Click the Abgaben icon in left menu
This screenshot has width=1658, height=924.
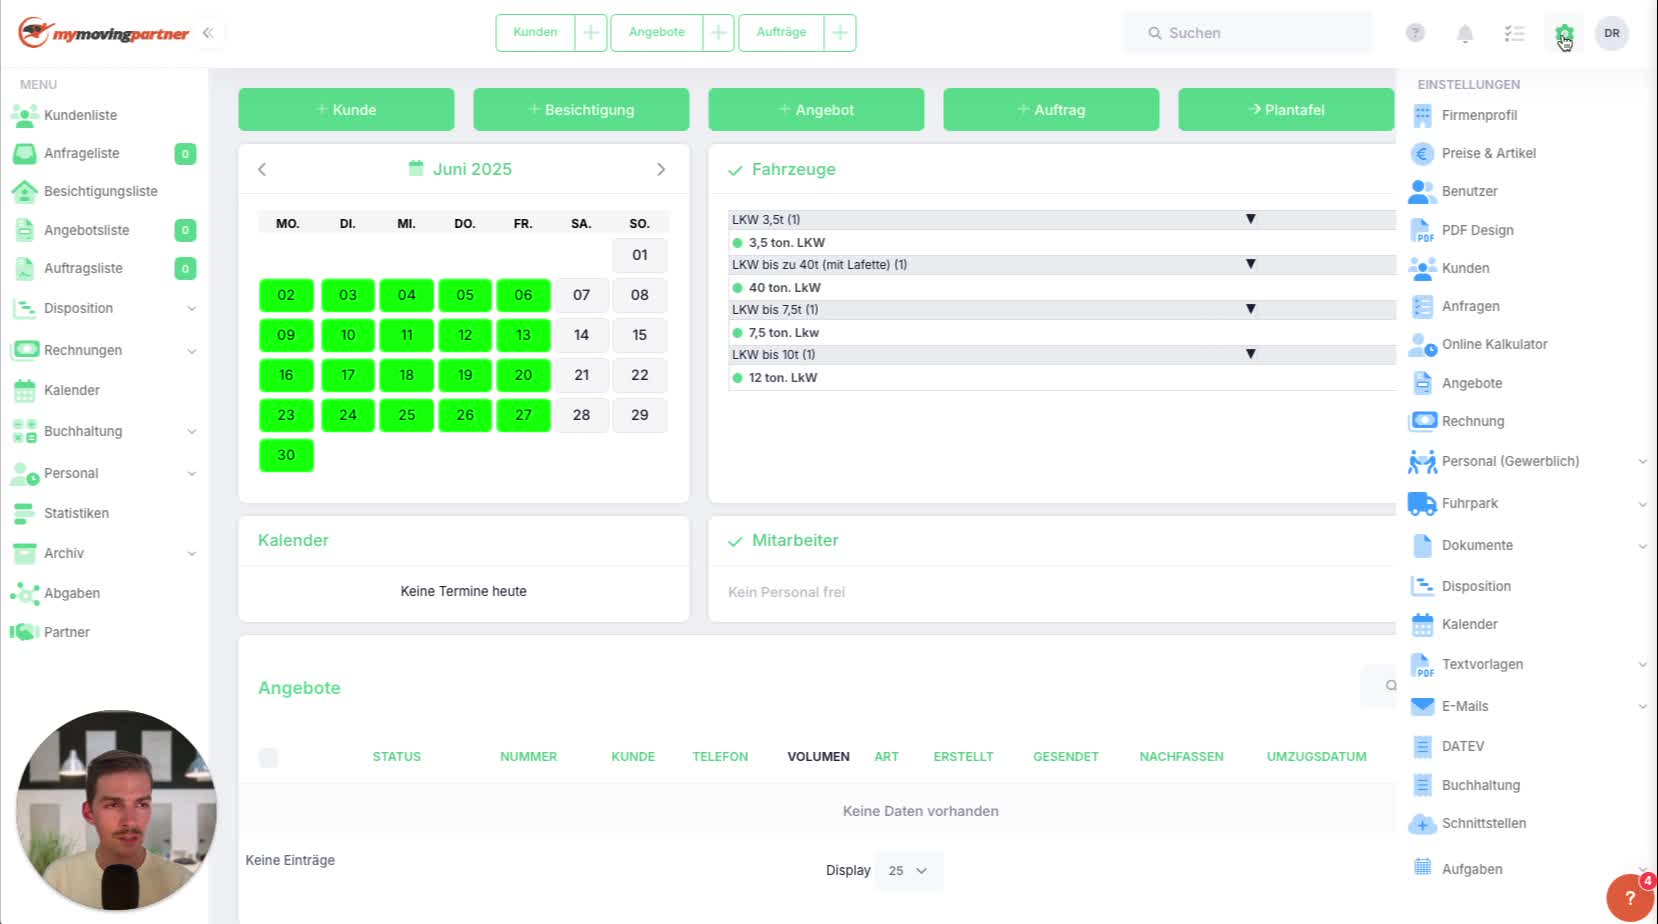coord(25,594)
